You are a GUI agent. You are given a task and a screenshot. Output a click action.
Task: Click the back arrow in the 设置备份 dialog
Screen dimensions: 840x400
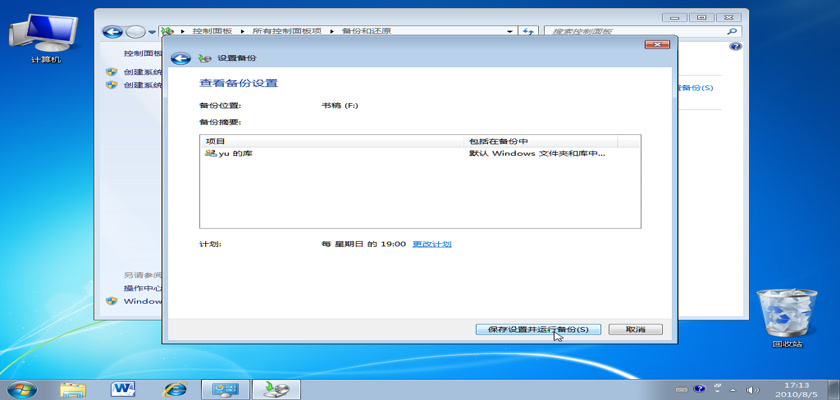click(x=181, y=59)
